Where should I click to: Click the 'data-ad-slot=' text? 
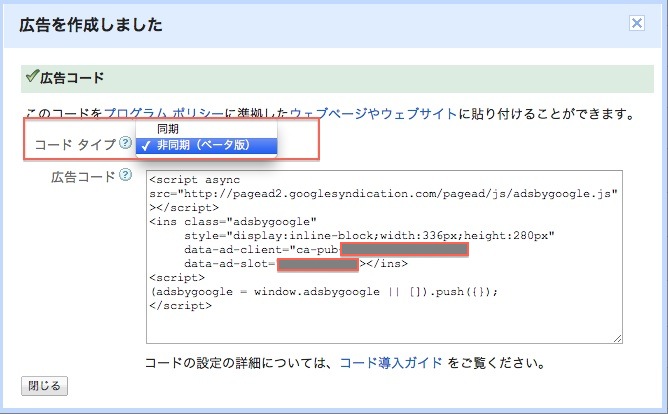click(230, 264)
